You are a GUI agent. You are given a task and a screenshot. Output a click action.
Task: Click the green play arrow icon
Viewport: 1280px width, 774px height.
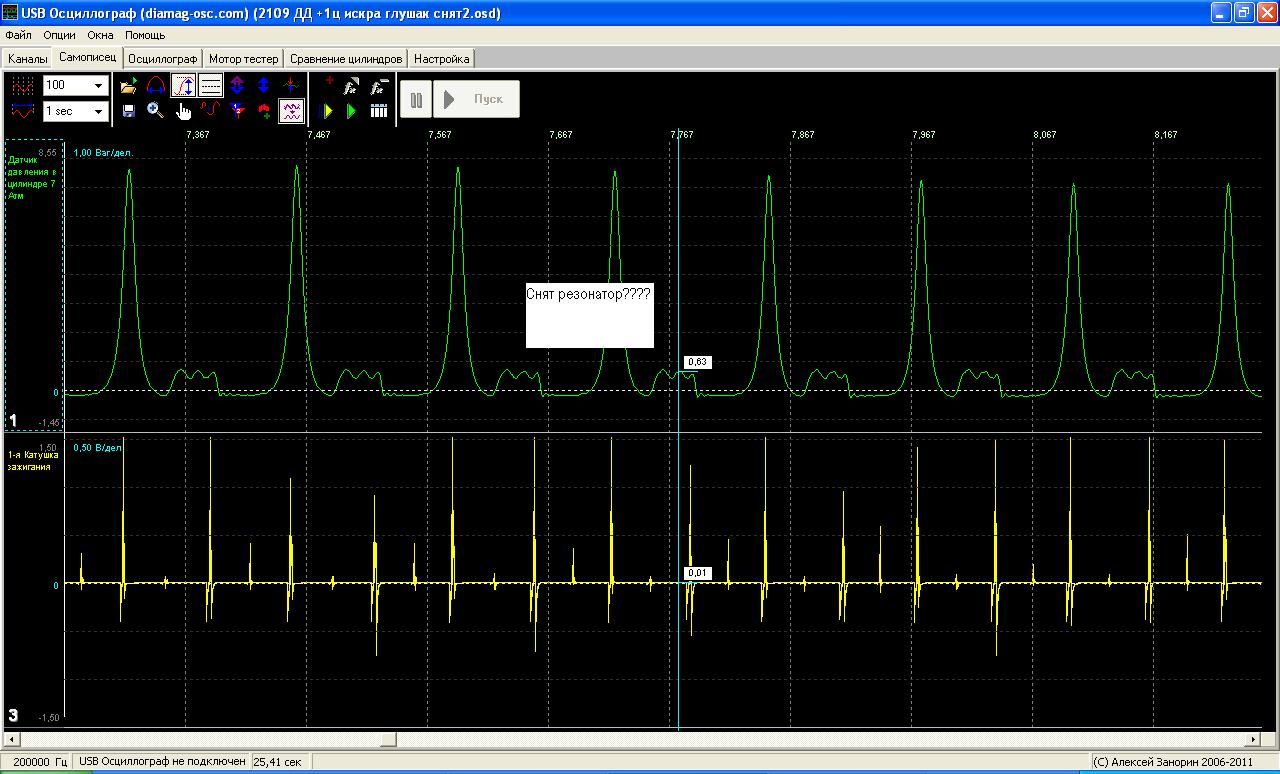pos(352,111)
